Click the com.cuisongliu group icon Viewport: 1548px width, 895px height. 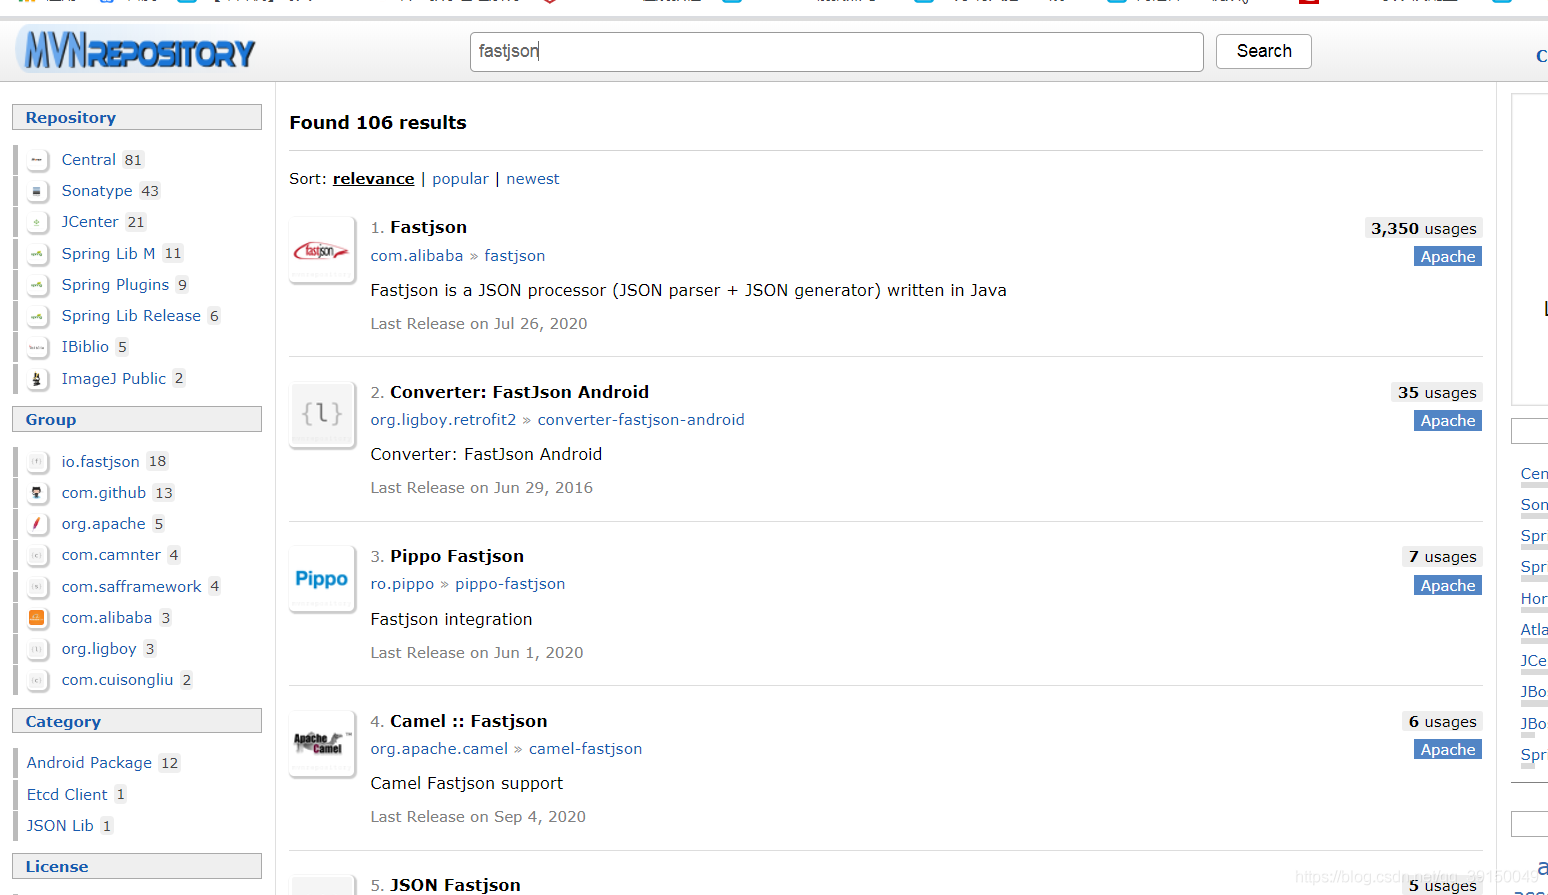[37, 680]
